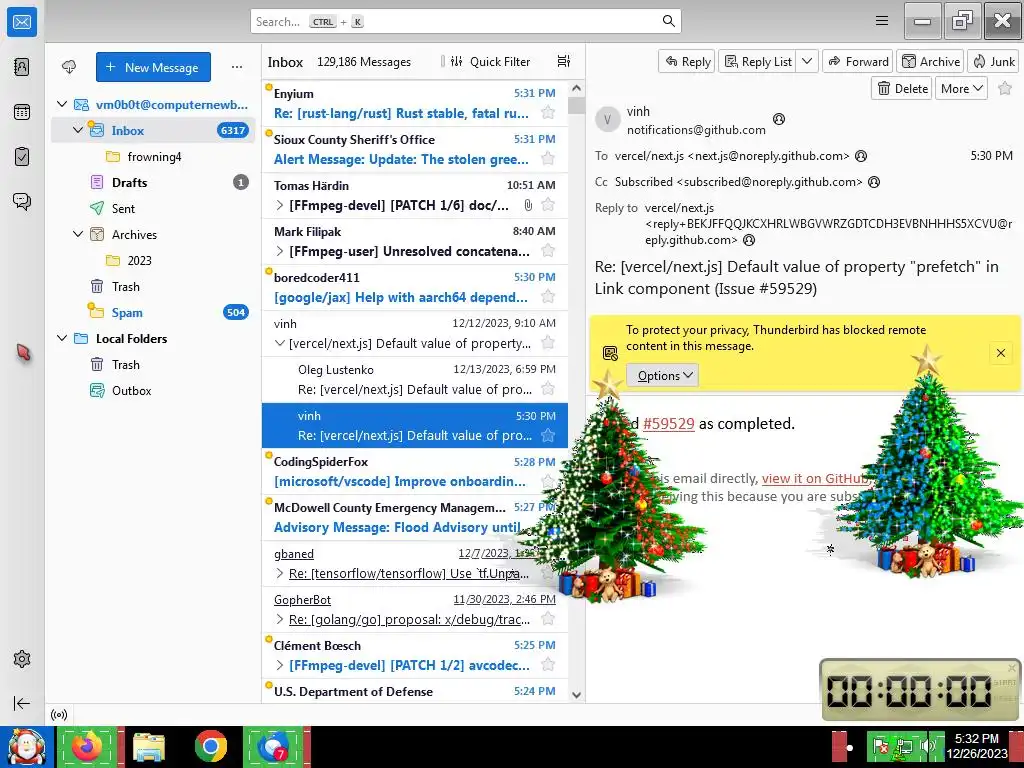
Task: Toggle star in message header pane
Action: point(1005,88)
